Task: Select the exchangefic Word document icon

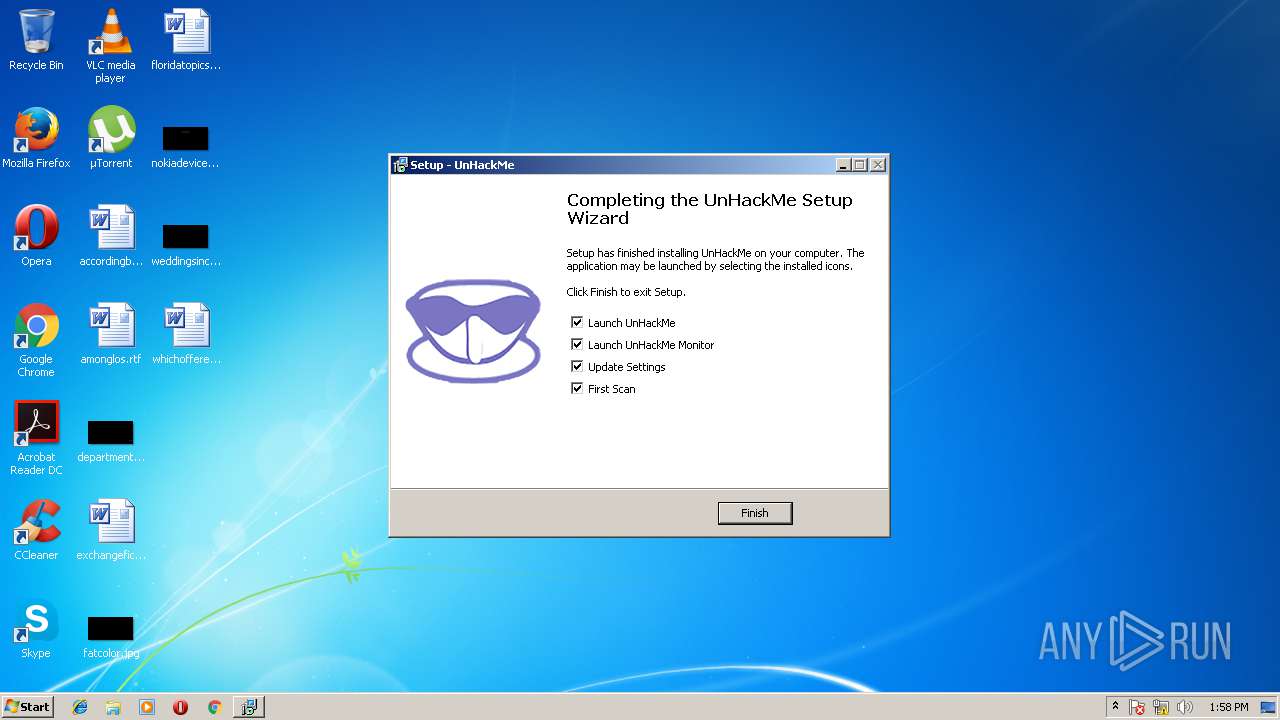Action: 111,530
